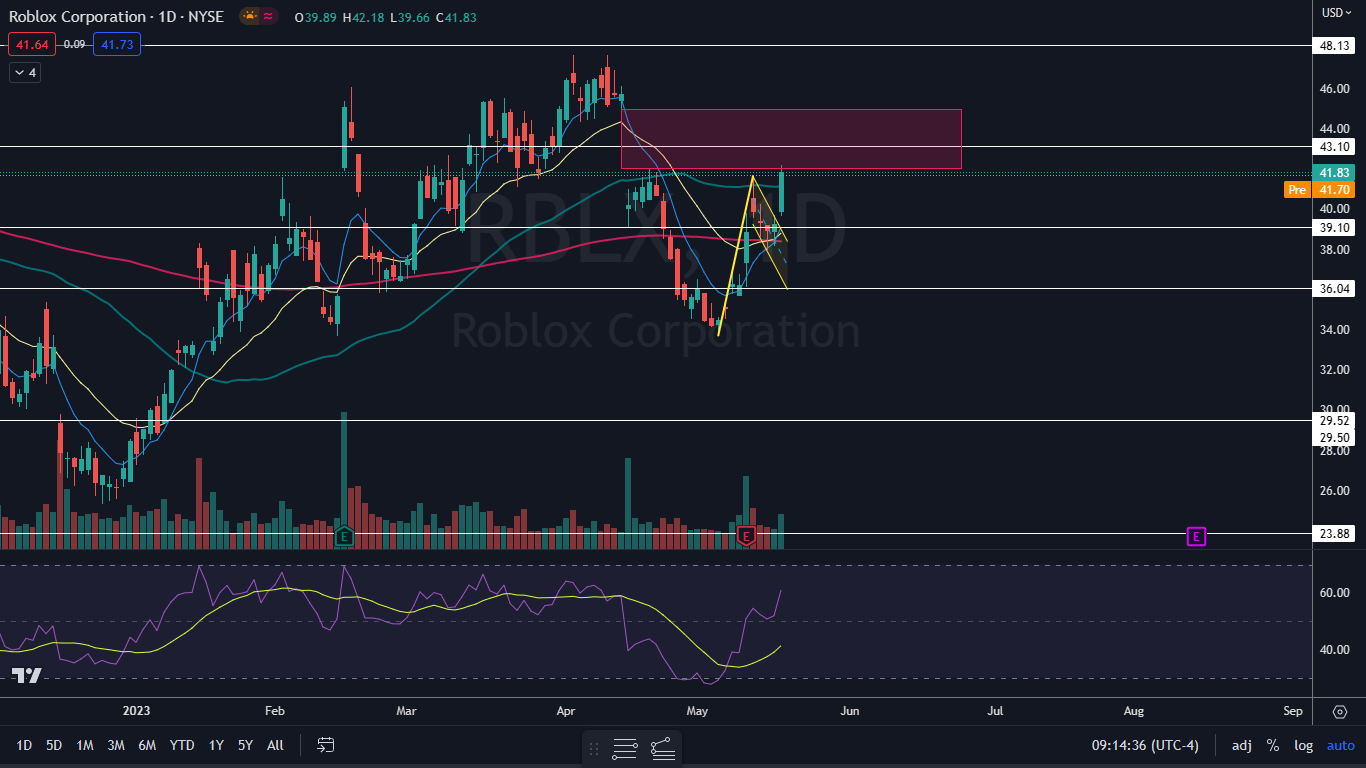Select the 5Y time range
This screenshot has height=768, width=1366.
coord(245,745)
